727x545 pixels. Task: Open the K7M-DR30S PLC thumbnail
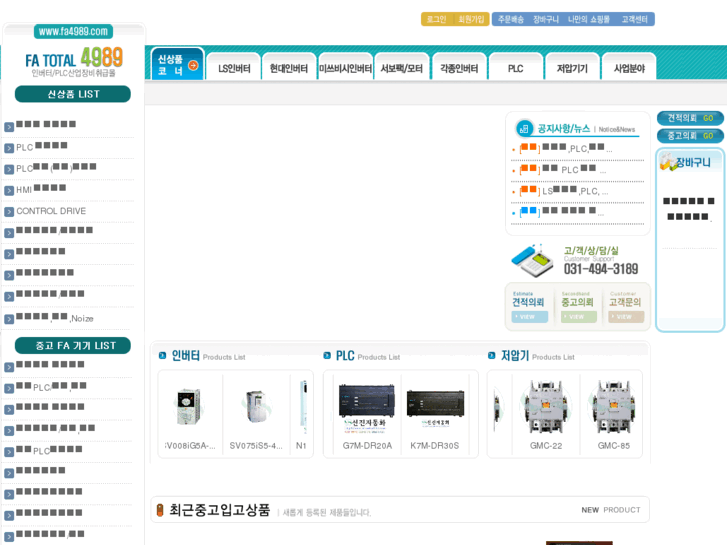435,407
